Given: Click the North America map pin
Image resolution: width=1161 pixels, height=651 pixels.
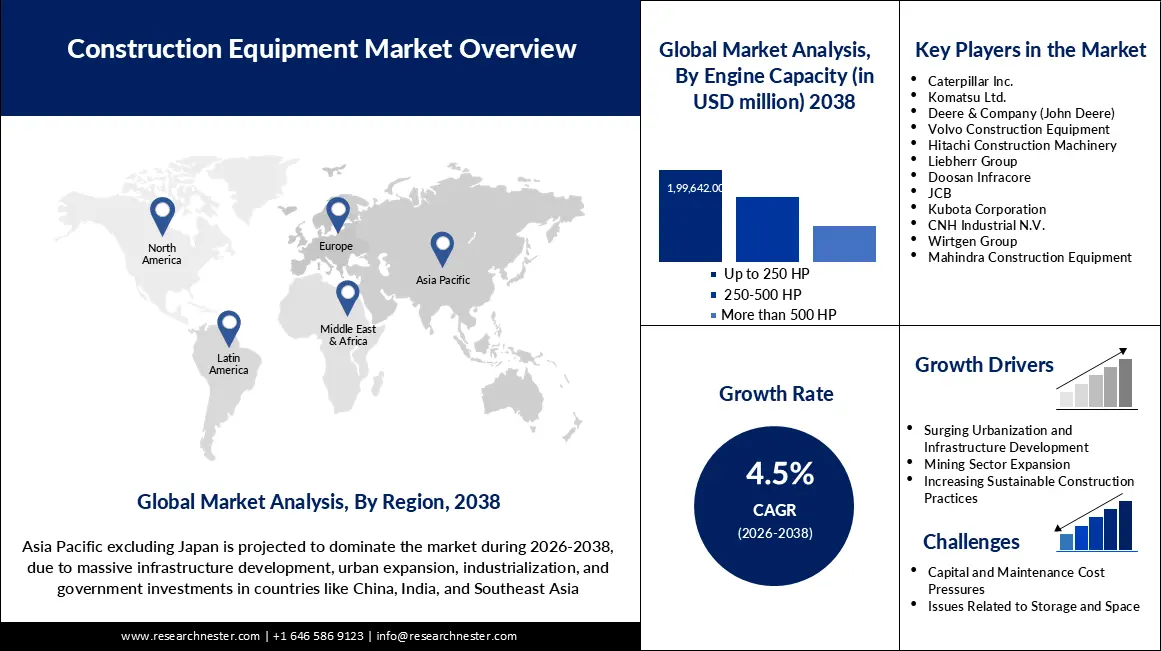Looking at the screenshot, I should [x=162, y=216].
